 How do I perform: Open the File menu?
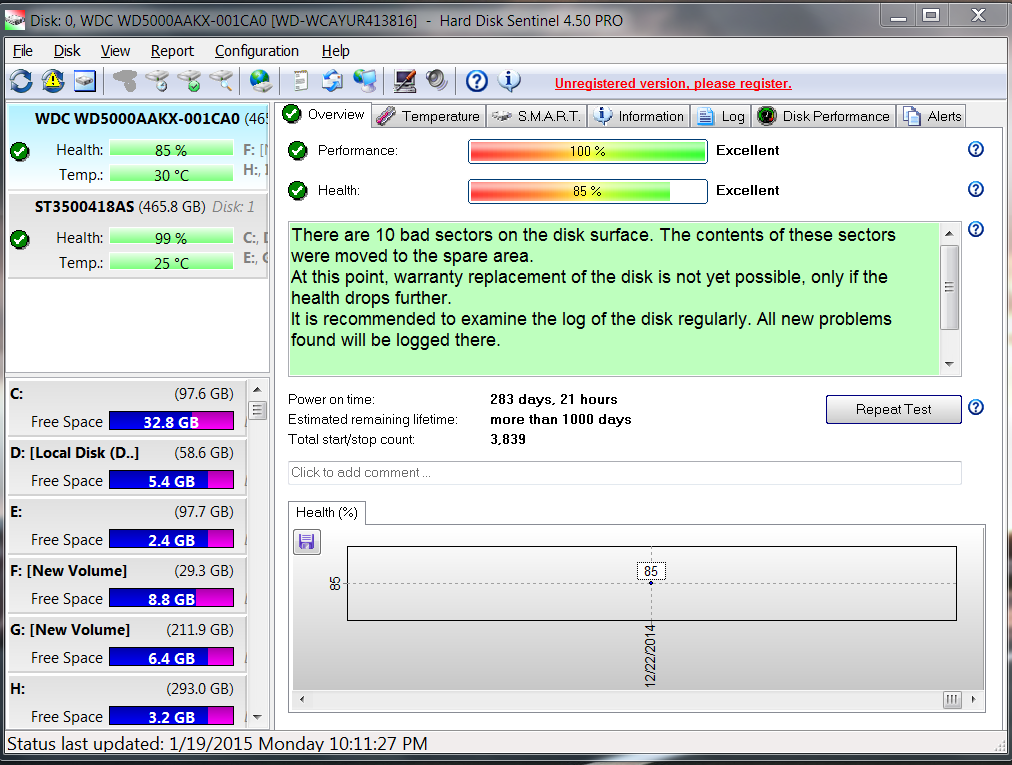pyautogui.click(x=23, y=51)
